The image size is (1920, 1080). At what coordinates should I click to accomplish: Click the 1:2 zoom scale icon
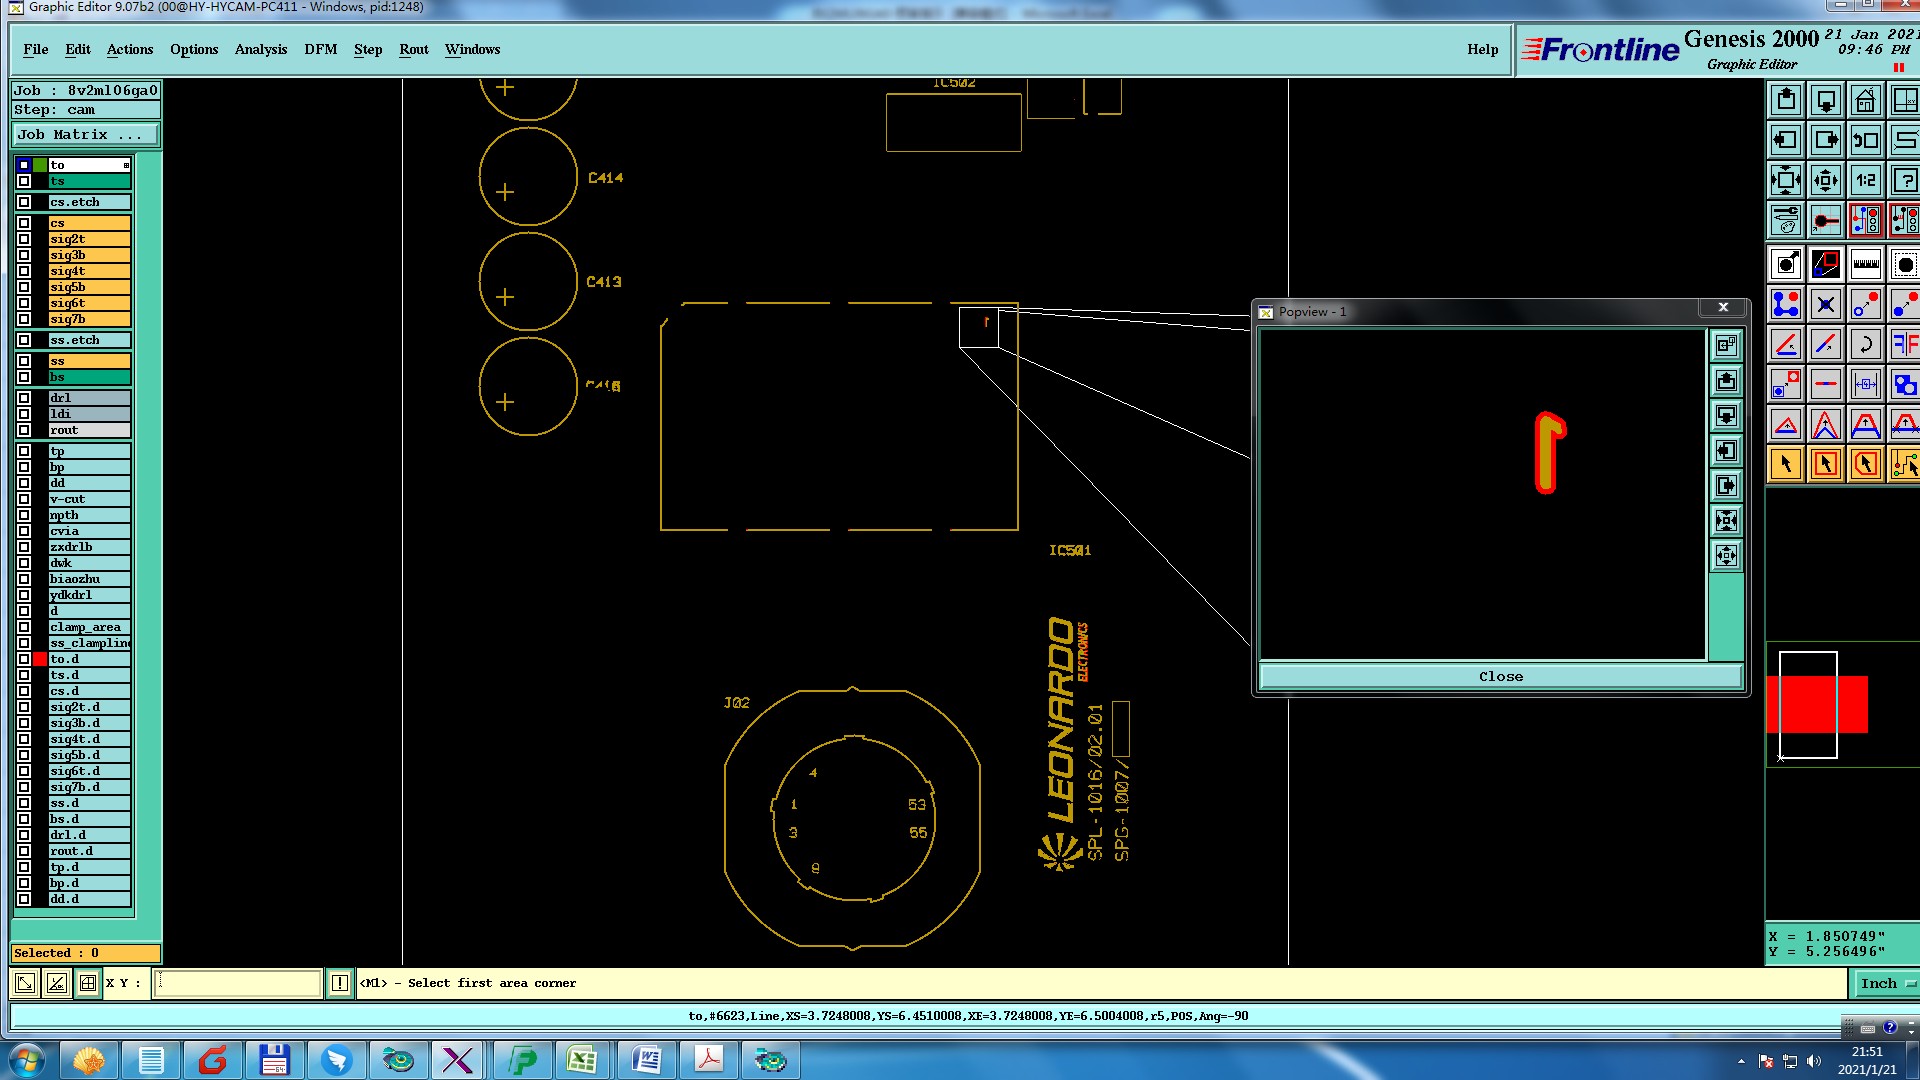tap(1865, 181)
